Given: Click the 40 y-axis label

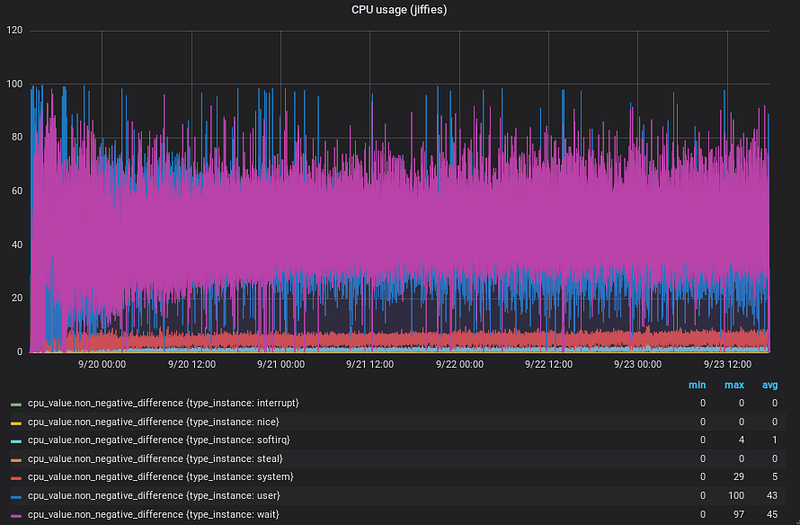Looking at the screenshot, I should tap(17, 244).
